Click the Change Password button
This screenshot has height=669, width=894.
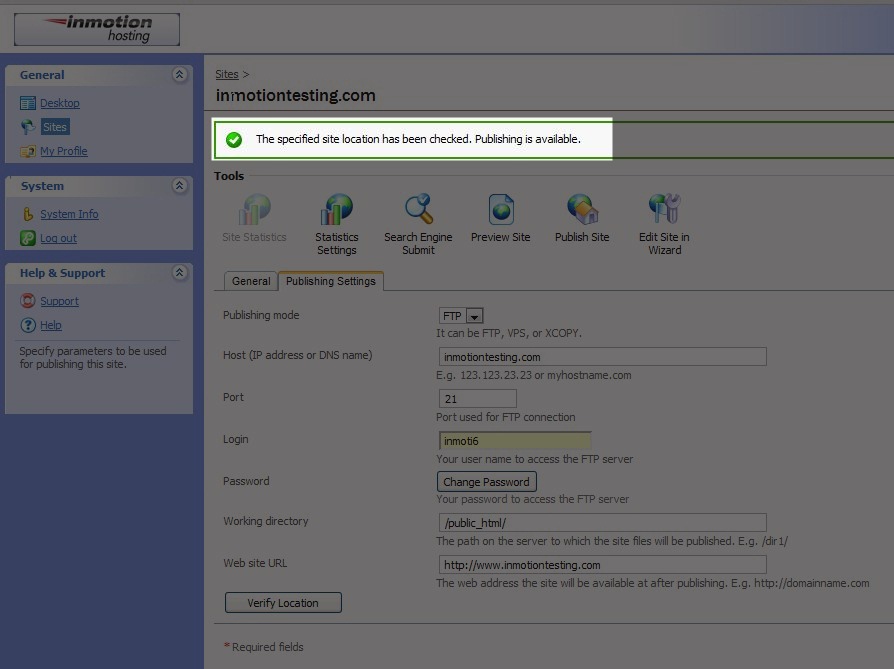click(486, 482)
